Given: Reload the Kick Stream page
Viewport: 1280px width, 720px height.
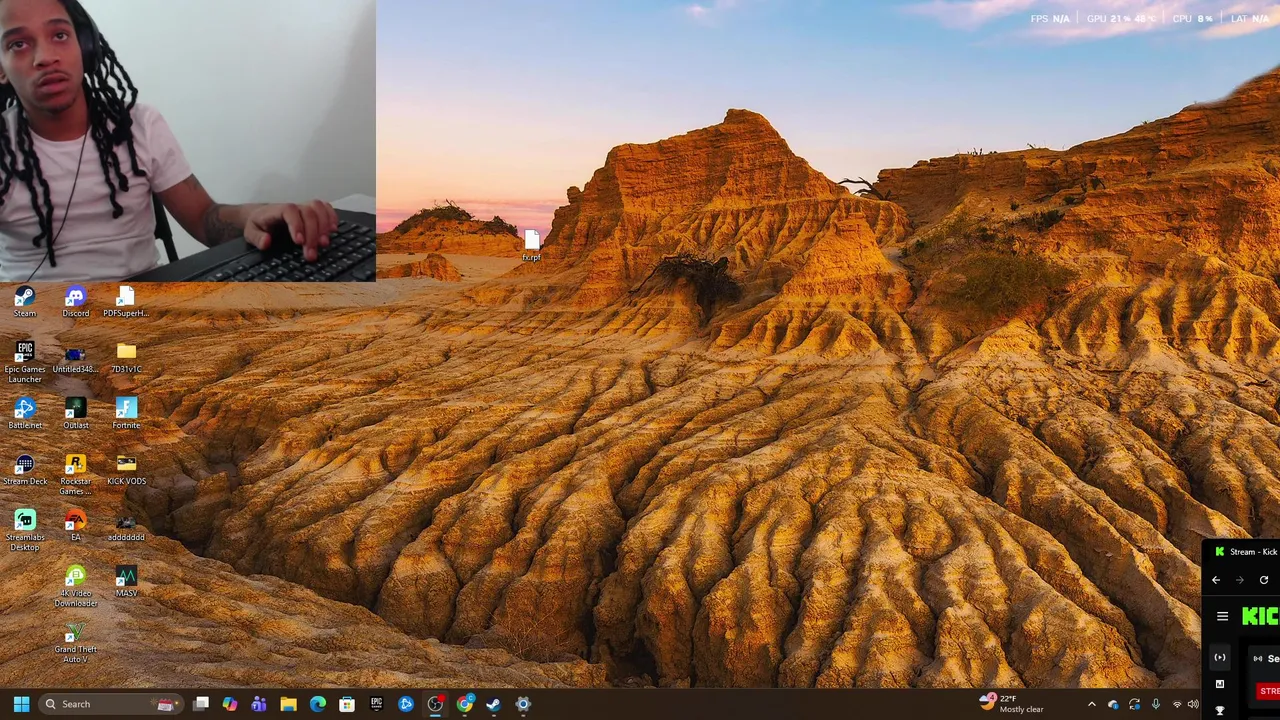Looking at the screenshot, I should [x=1264, y=580].
